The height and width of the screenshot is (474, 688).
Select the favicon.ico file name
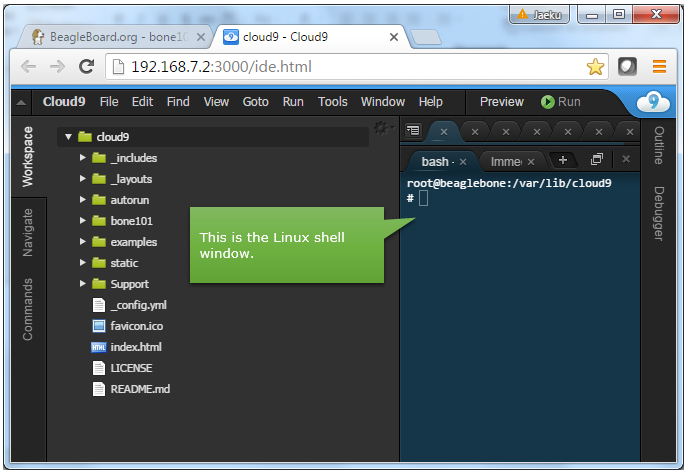(136, 326)
